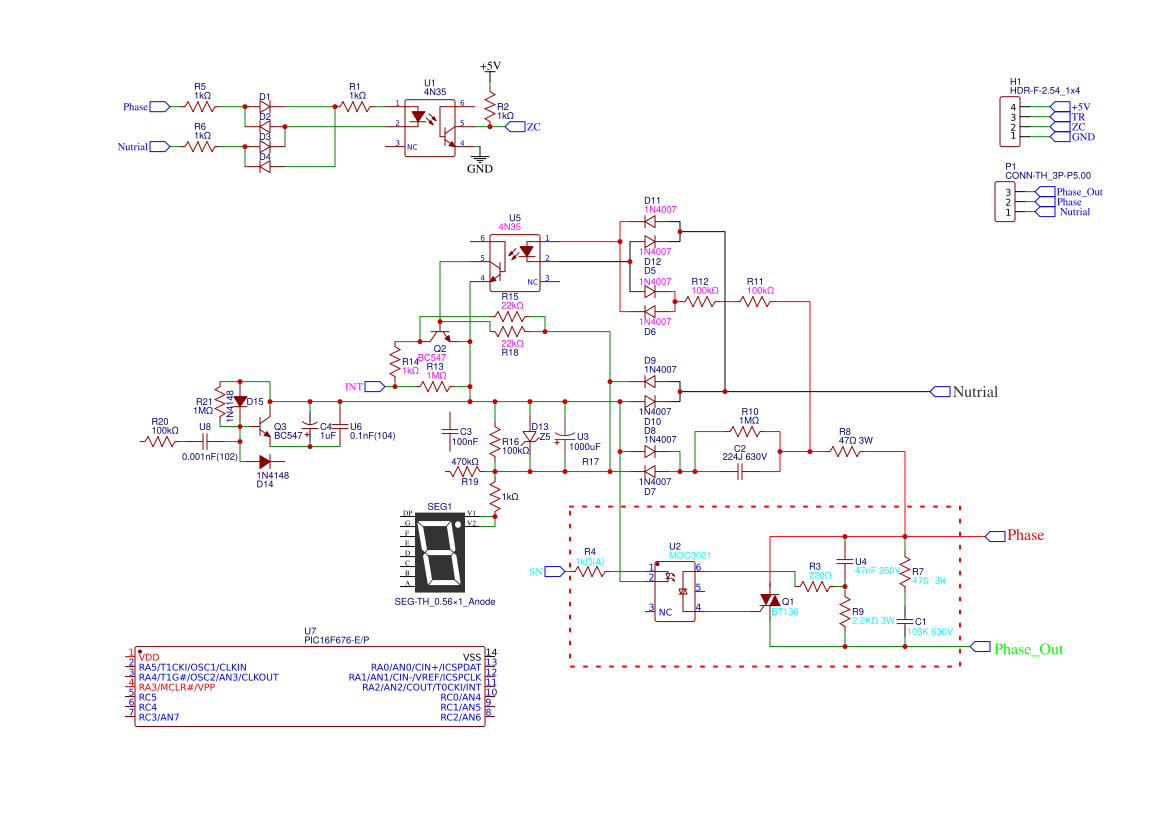Select the PIC16F676 microcontroller U7 body
The image size is (1169, 827).
click(x=310, y=686)
